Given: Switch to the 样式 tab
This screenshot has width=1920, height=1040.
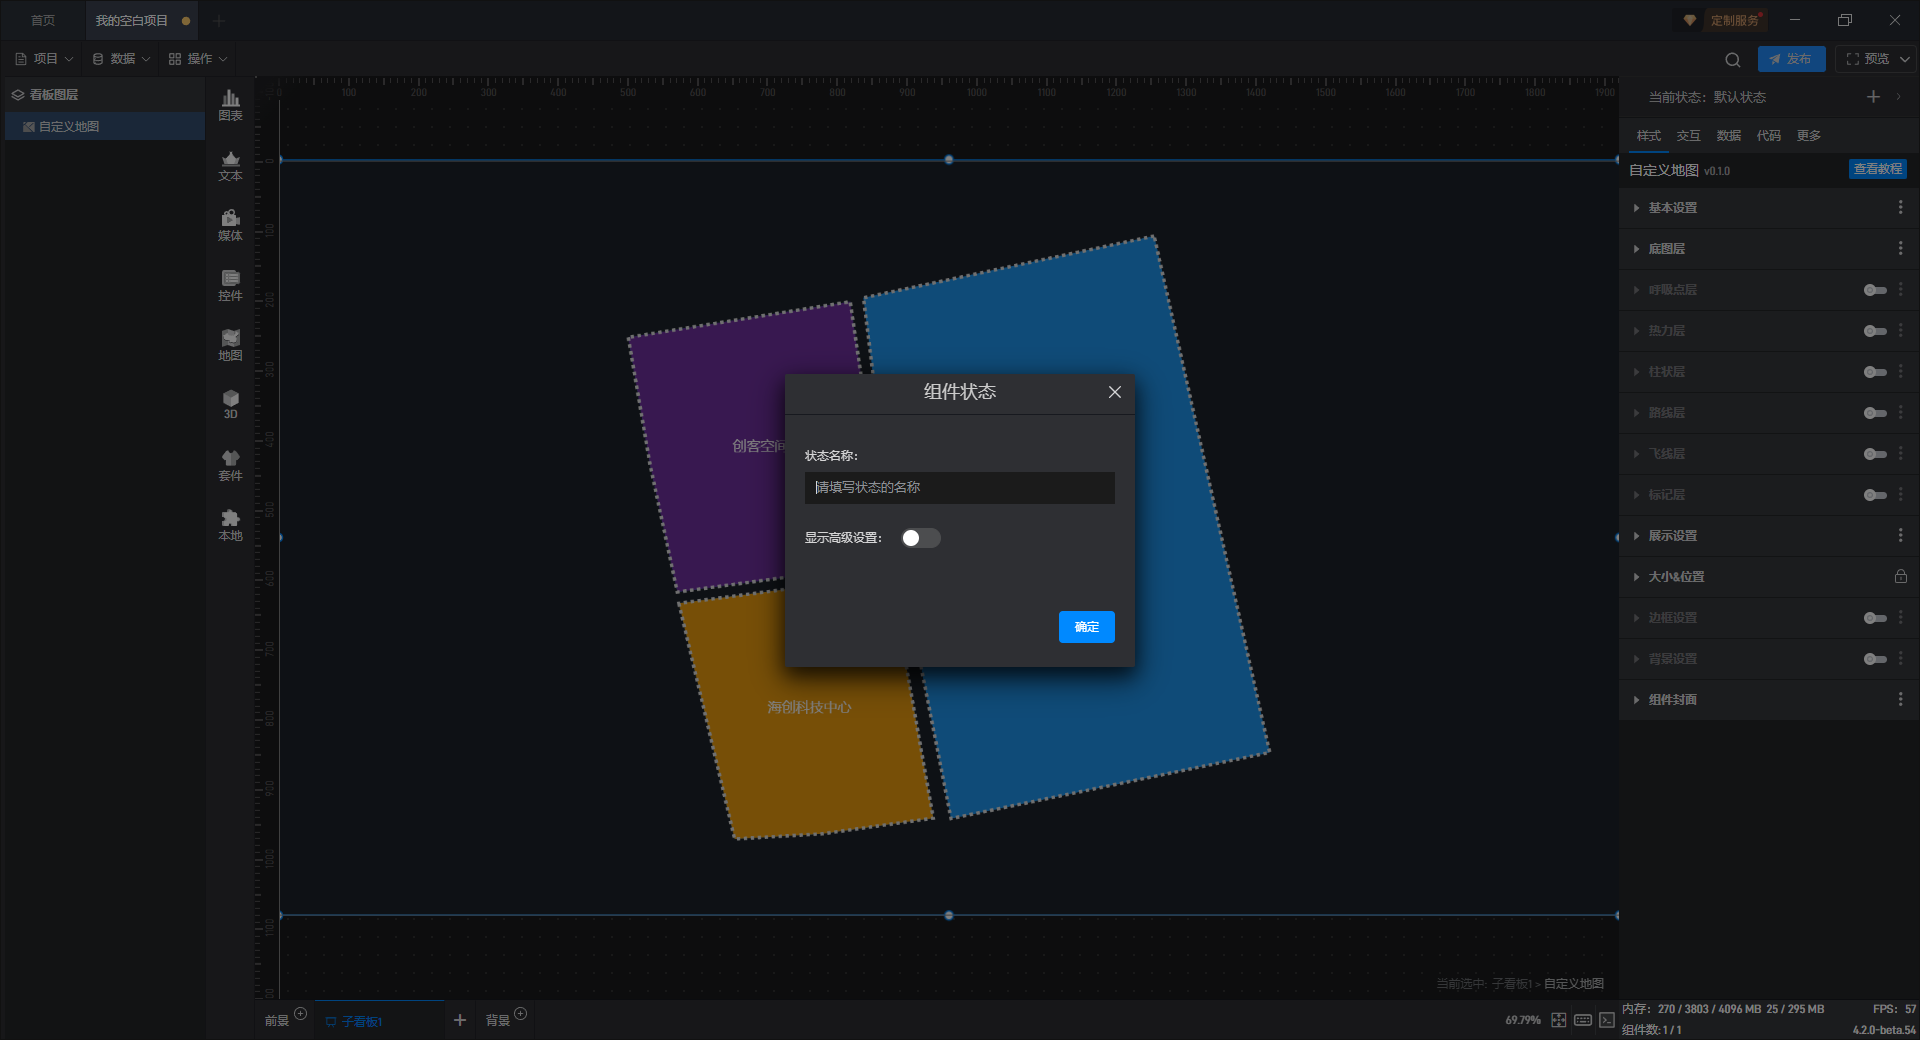Looking at the screenshot, I should tap(1648, 135).
